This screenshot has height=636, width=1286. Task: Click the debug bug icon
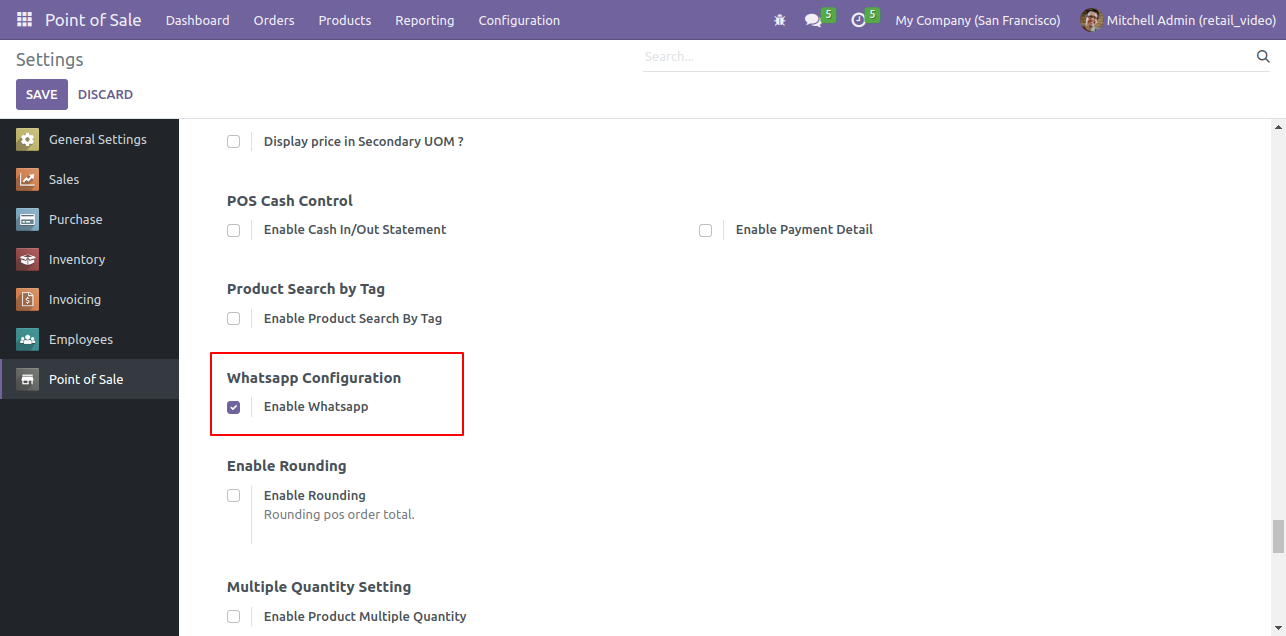[x=780, y=20]
